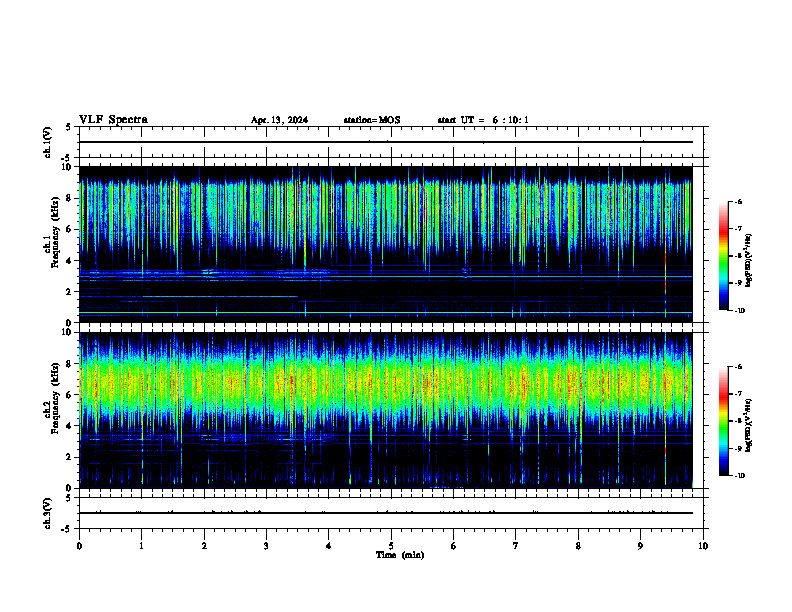Click the "station=MOS" header label
792x612 pixels.
pyautogui.click(x=372, y=120)
